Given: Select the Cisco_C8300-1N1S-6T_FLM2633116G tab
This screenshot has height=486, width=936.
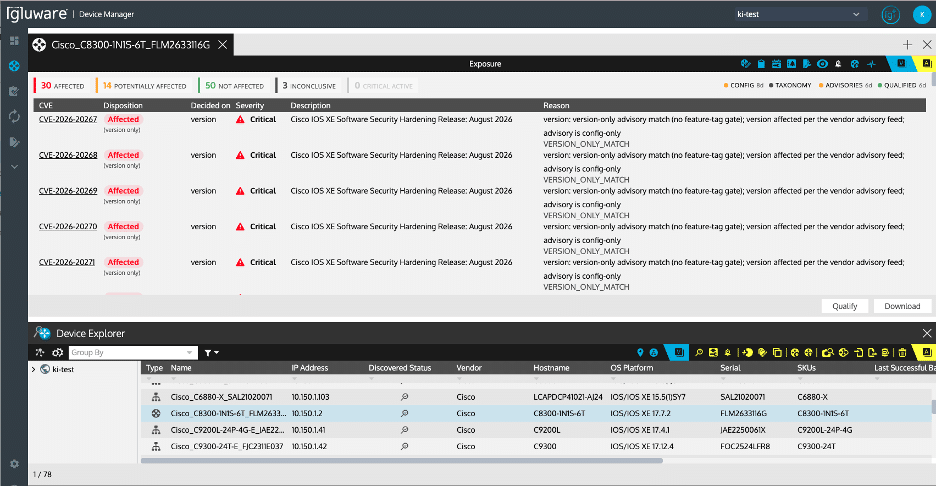Looking at the screenshot, I should click(130, 45).
